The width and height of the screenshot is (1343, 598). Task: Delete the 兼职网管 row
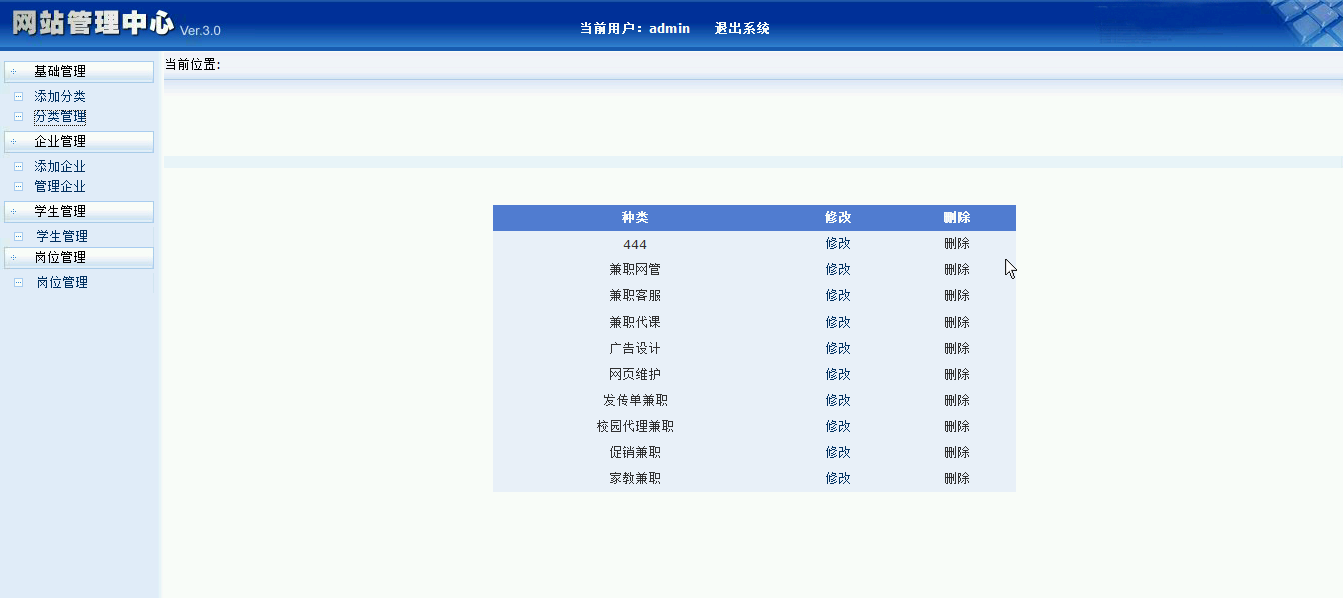point(957,269)
